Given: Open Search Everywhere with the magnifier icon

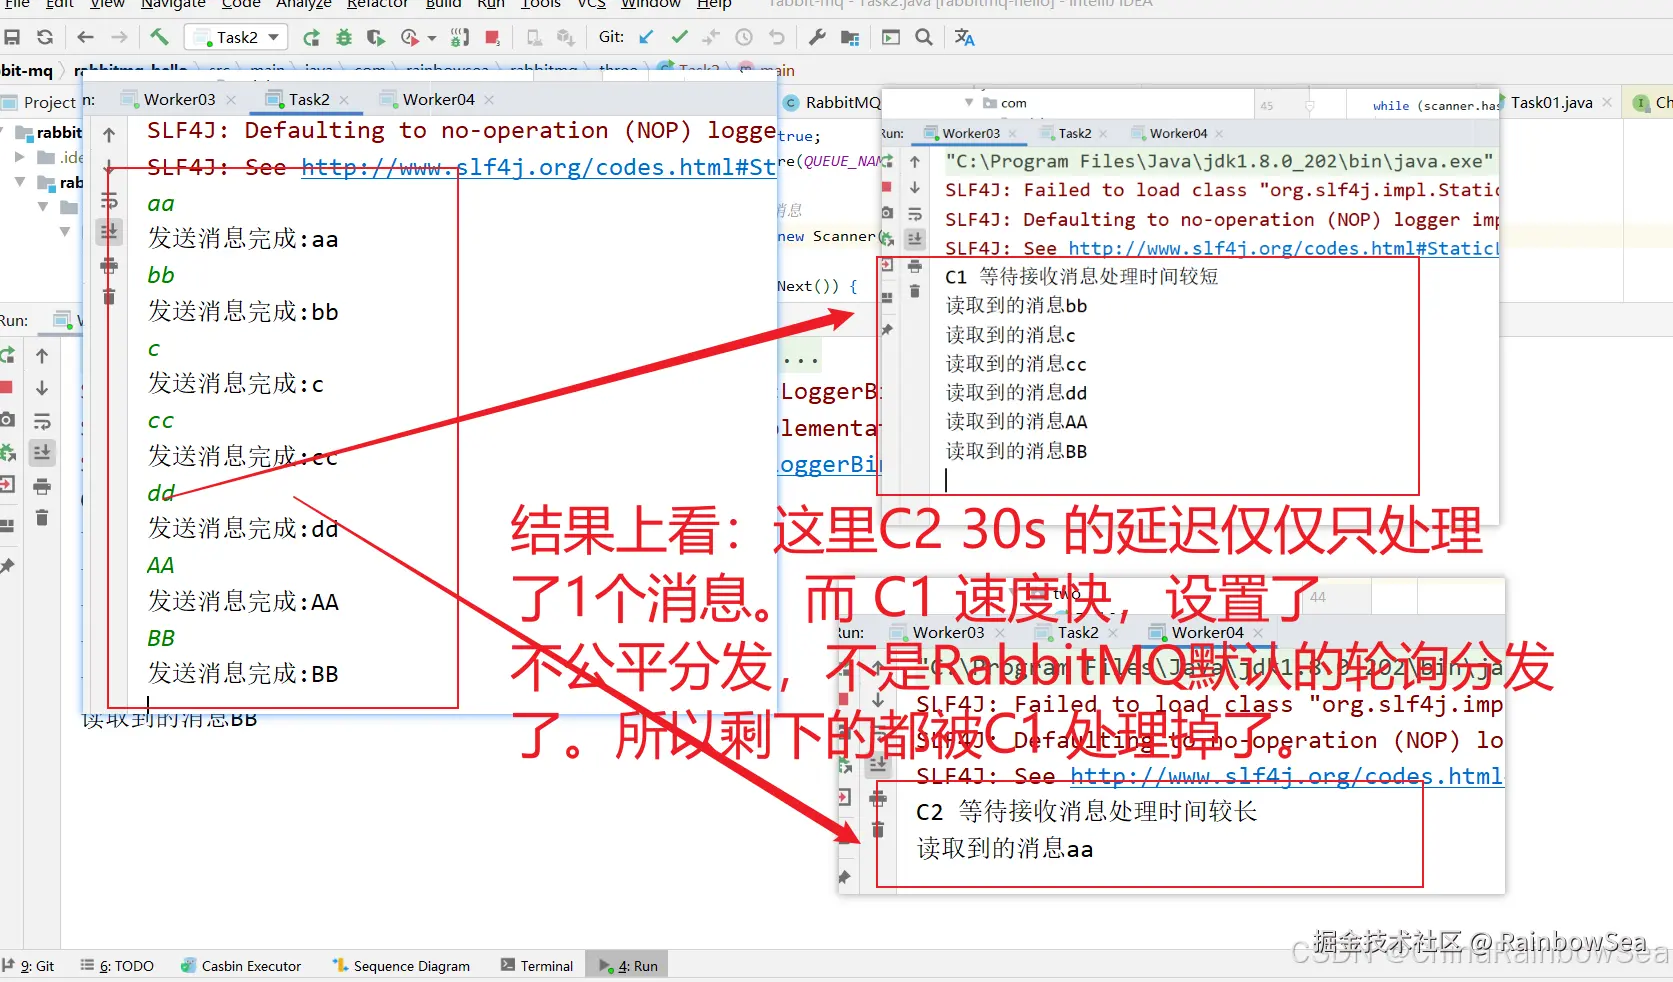Looking at the screenshot, I should coord(924,38).
